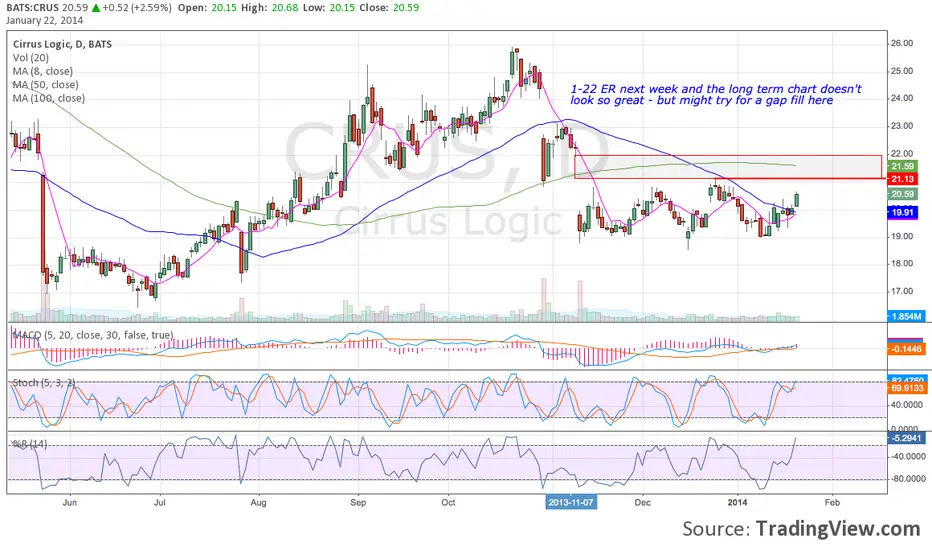The image size is (932, 550).
Task: Click the 2013-11-07 date marker on time axis
Action: (x=571, y=502)
